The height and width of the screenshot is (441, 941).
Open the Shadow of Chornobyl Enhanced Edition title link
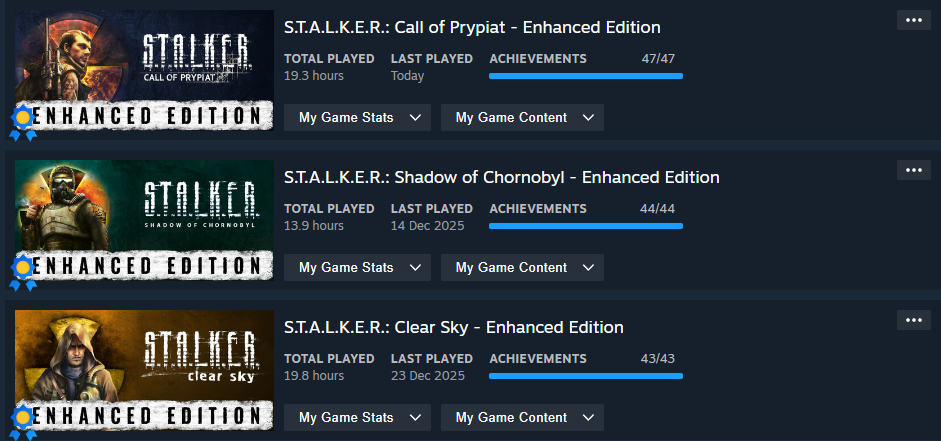(x=501, y=177)
